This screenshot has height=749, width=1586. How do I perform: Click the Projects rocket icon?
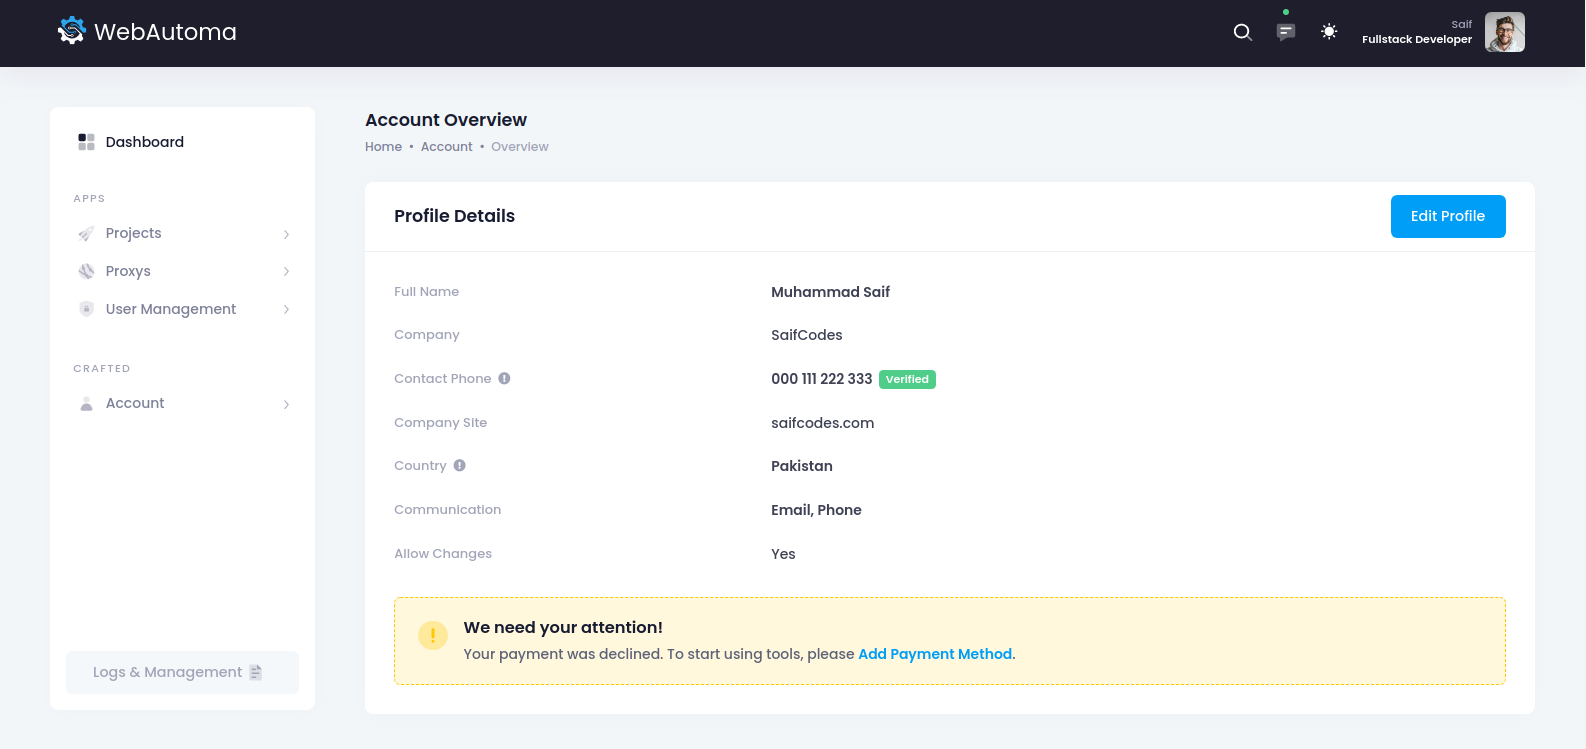click(87, 234)
